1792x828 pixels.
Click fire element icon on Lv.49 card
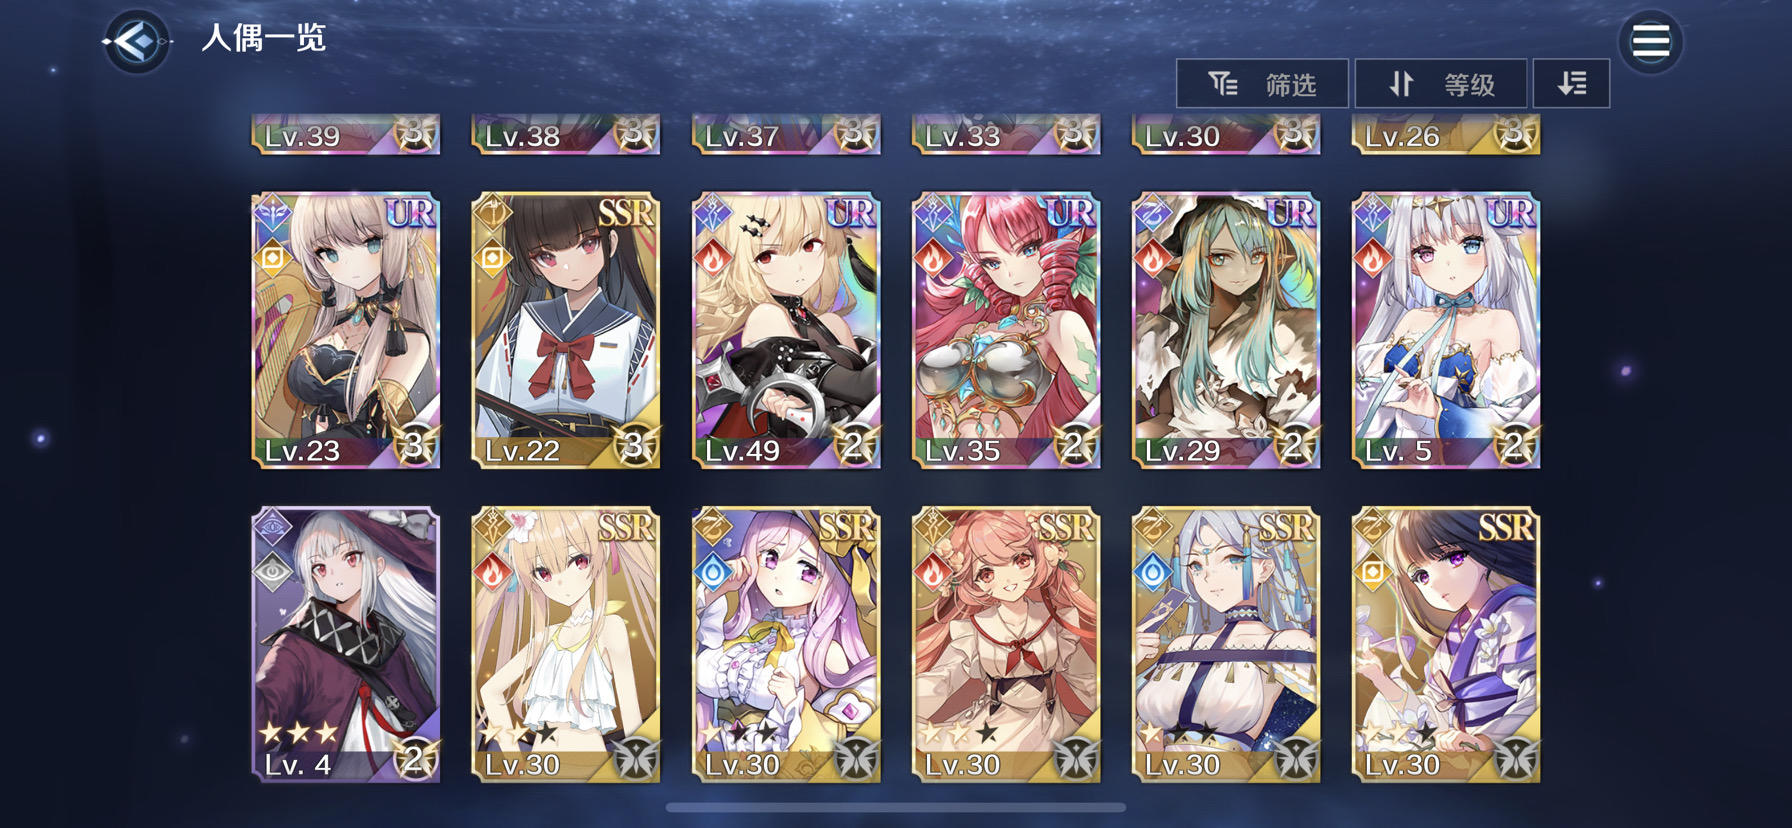point(713,258)
